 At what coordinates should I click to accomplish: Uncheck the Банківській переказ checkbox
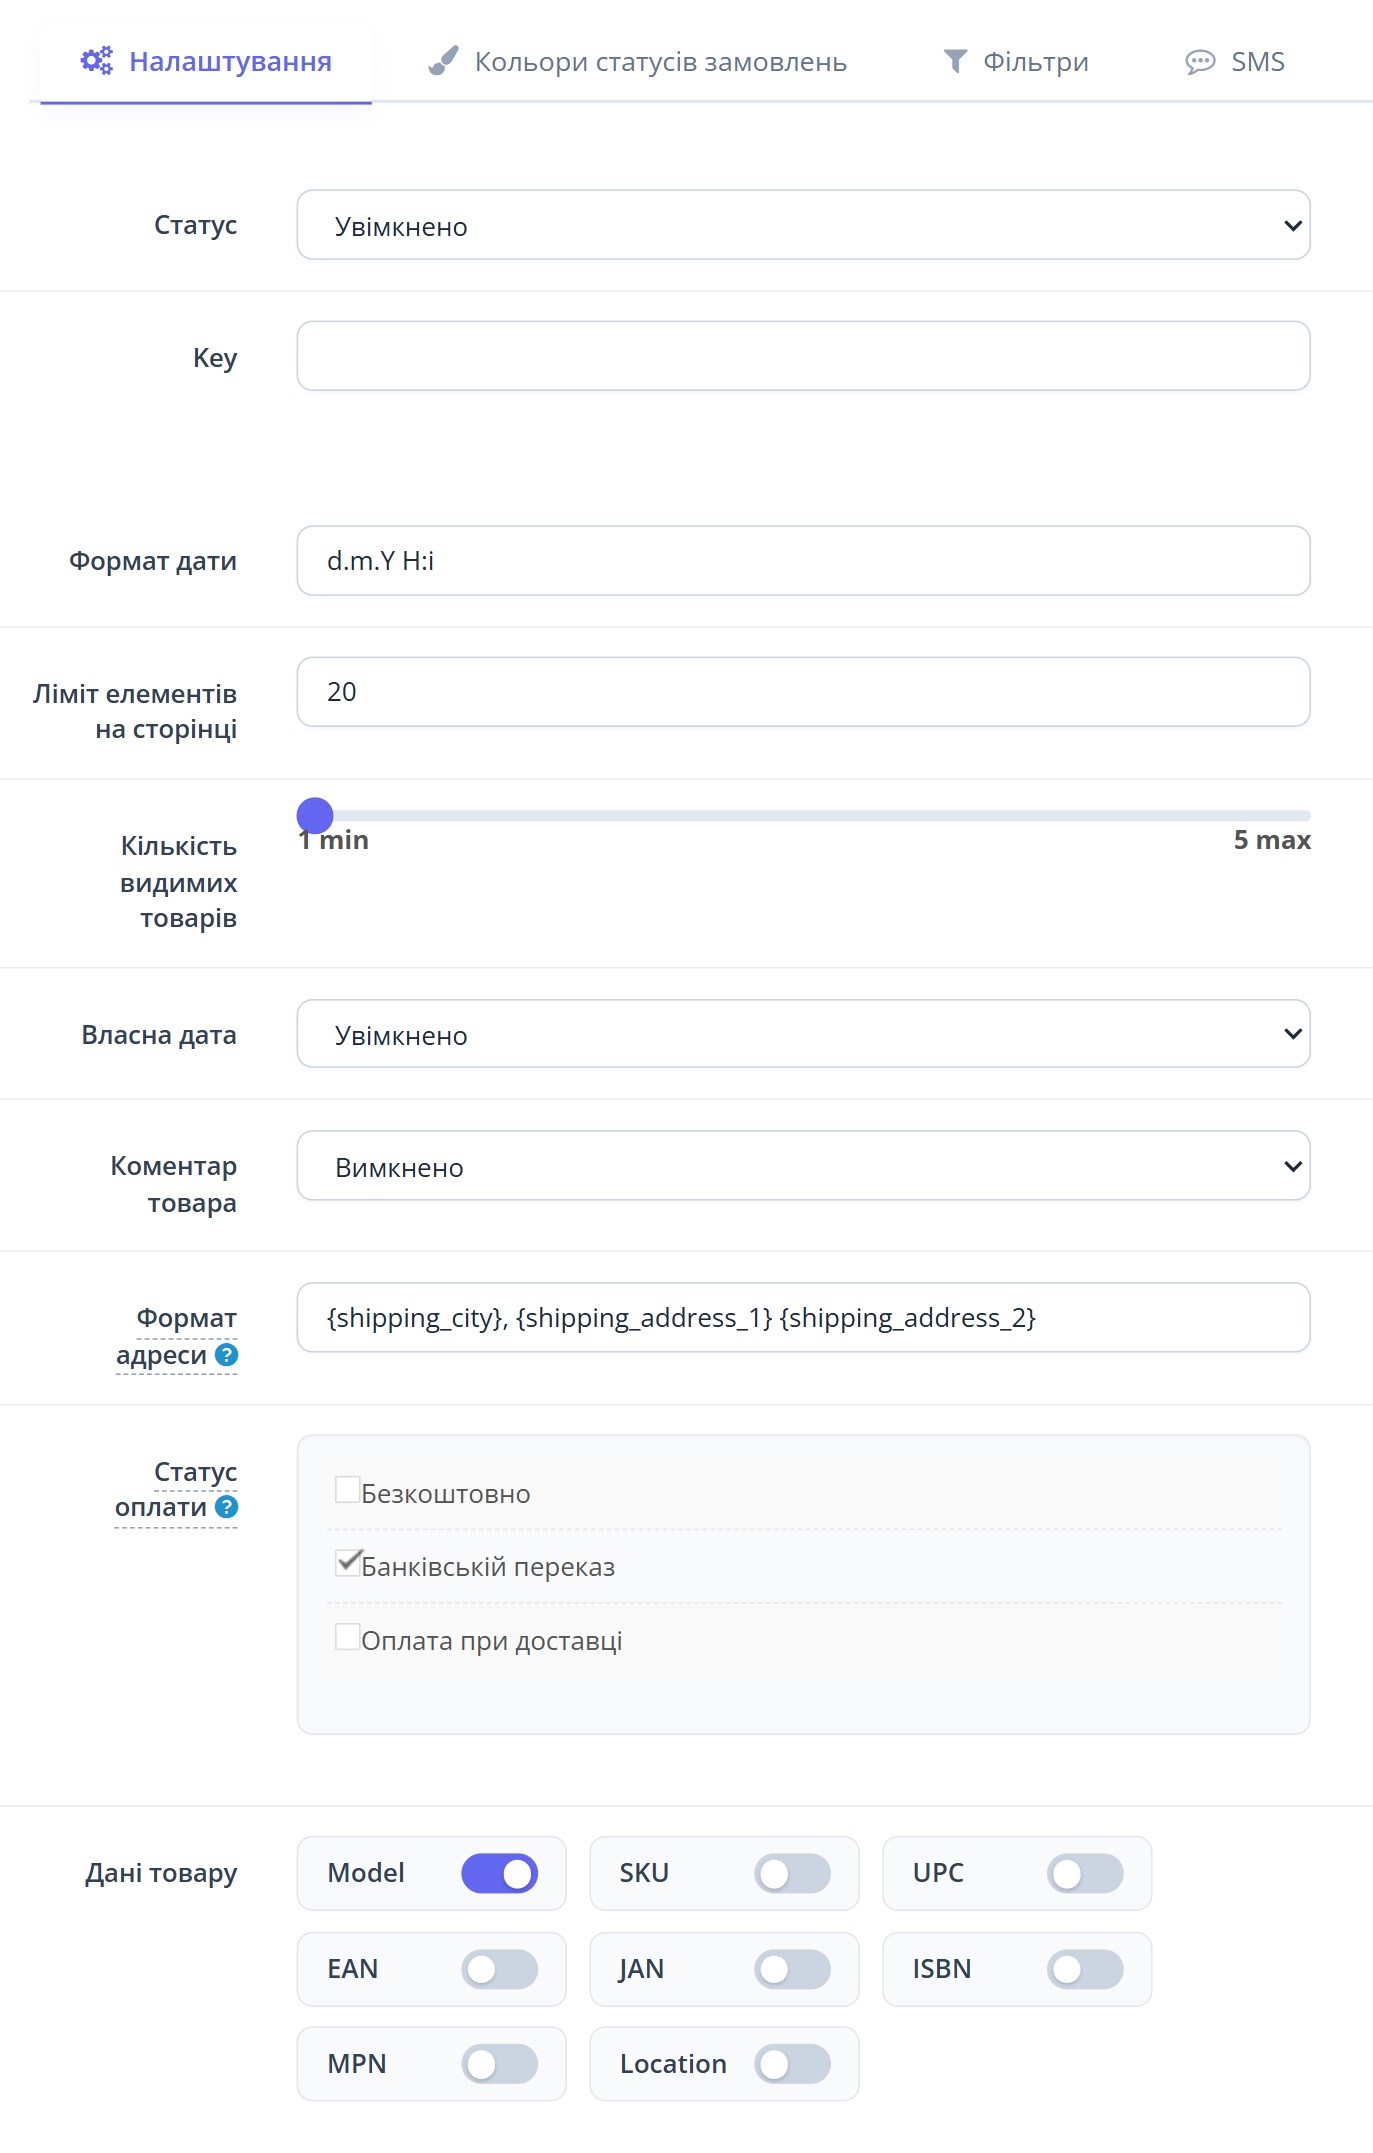347,1563
